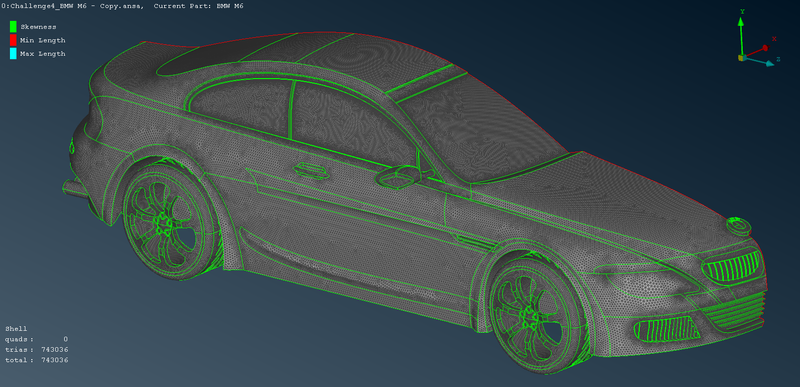Click the total shell count readout

click(x=37, y=360)
